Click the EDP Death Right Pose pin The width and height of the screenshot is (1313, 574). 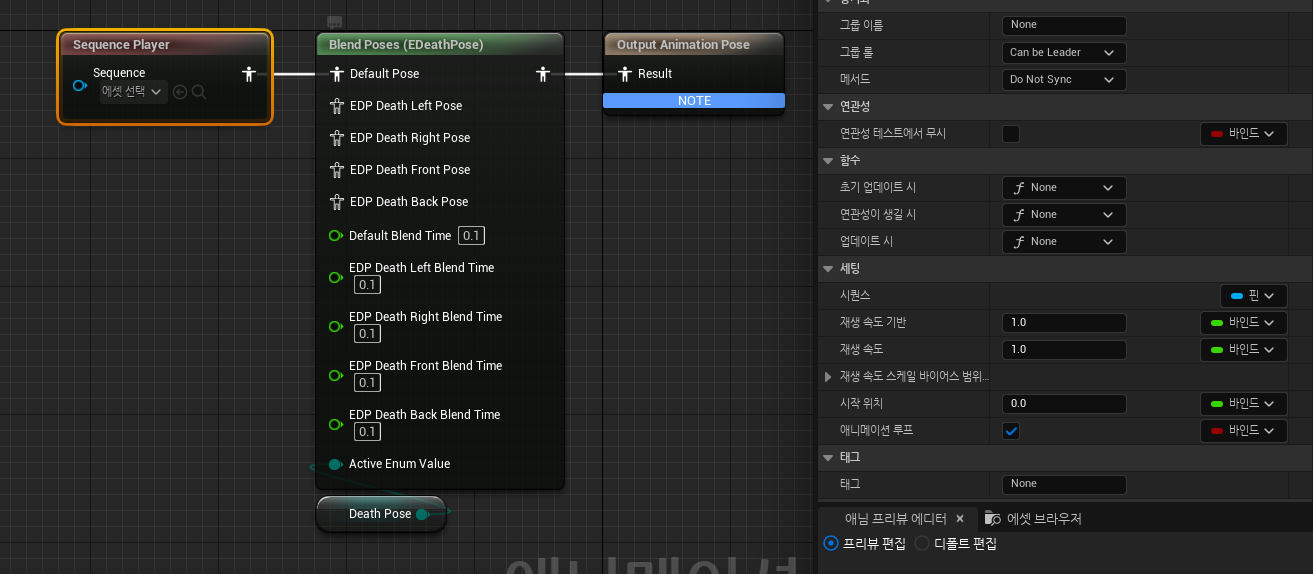pos(336,138)
